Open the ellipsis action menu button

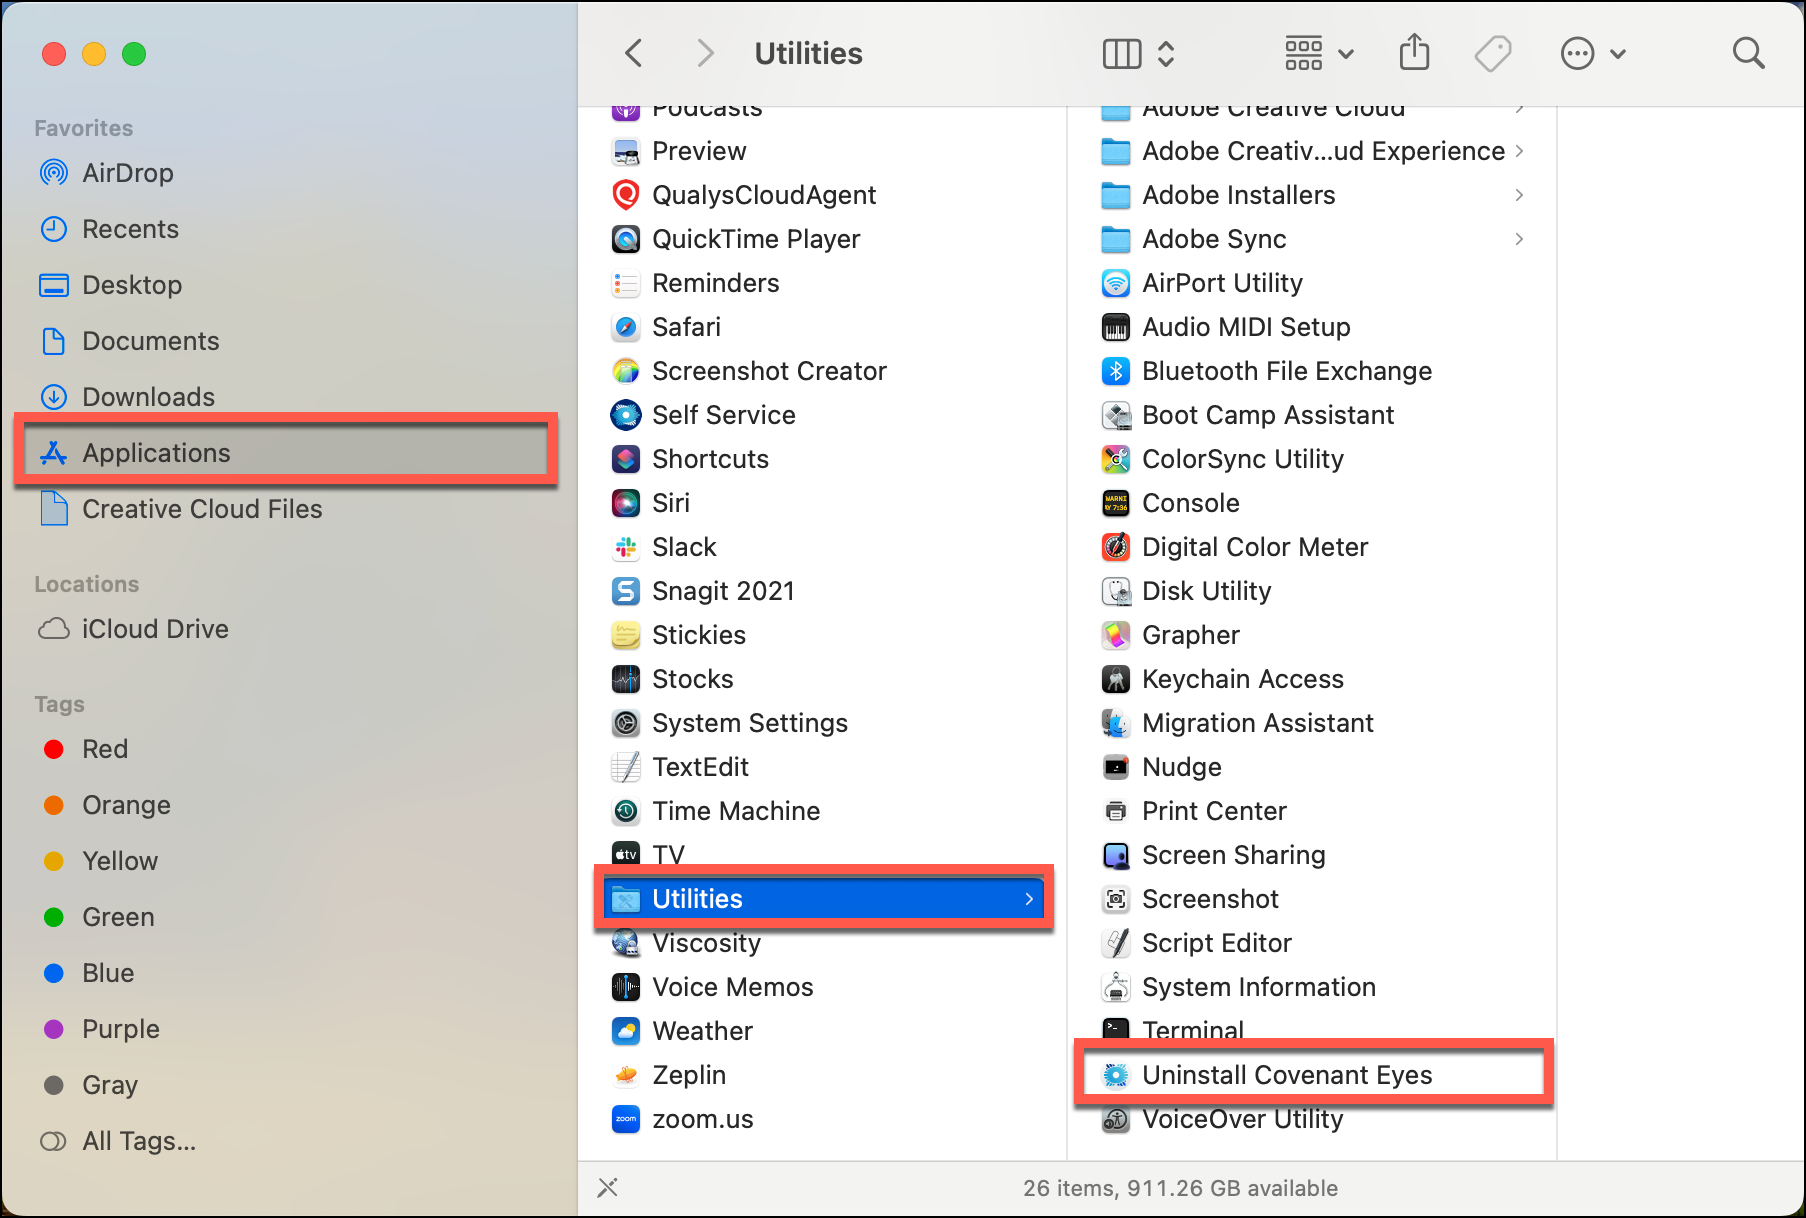pyautogui.click(x=1577, y=53)
